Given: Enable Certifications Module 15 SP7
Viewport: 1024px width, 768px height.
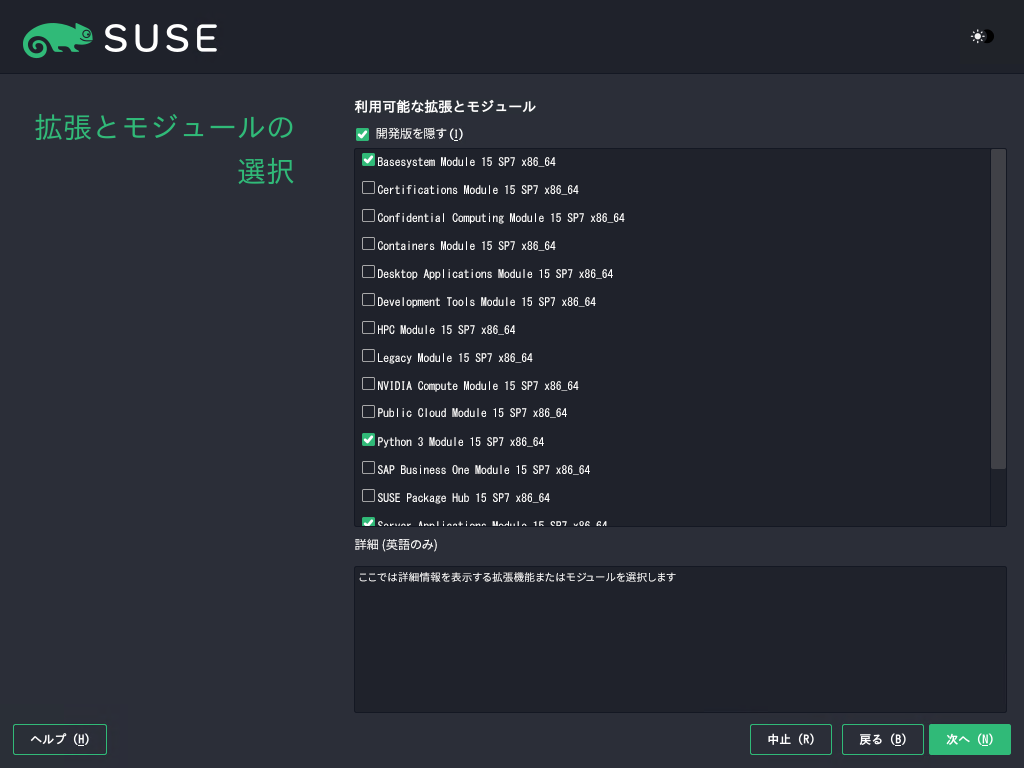Looking at the screenshot, I should click(369, 188).
